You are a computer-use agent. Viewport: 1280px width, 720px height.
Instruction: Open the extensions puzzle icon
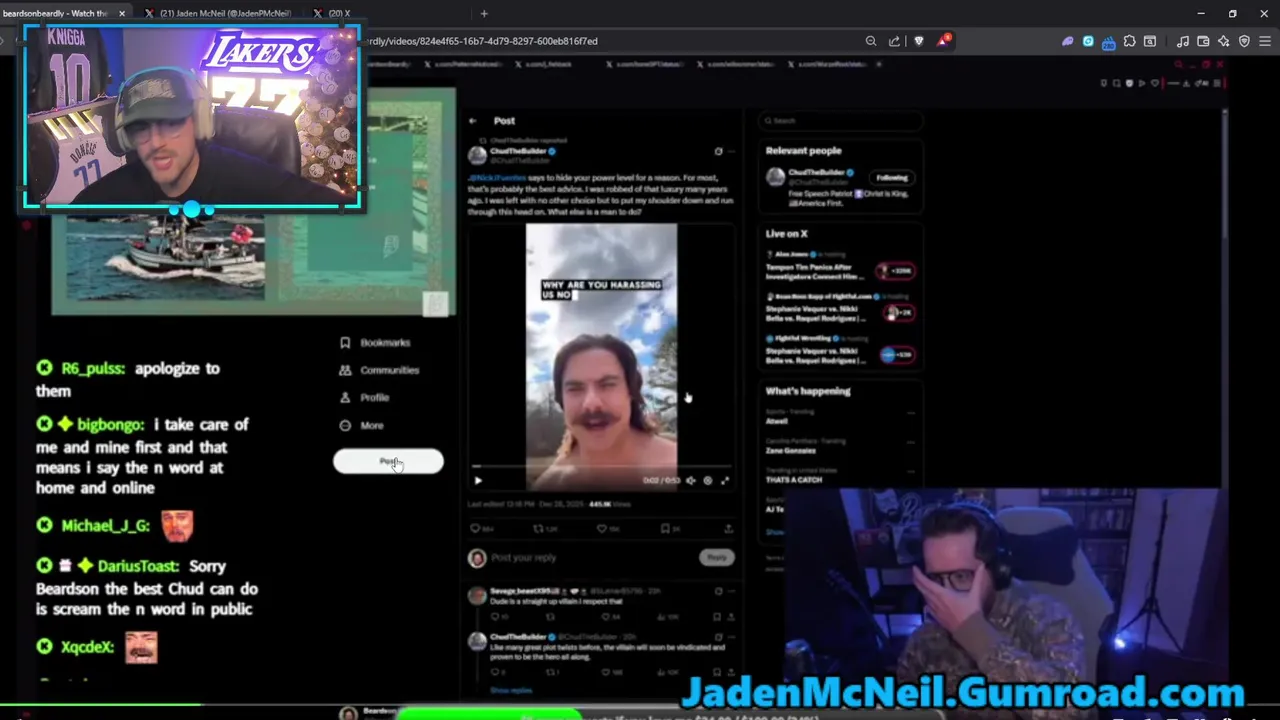pos(1129,41)
